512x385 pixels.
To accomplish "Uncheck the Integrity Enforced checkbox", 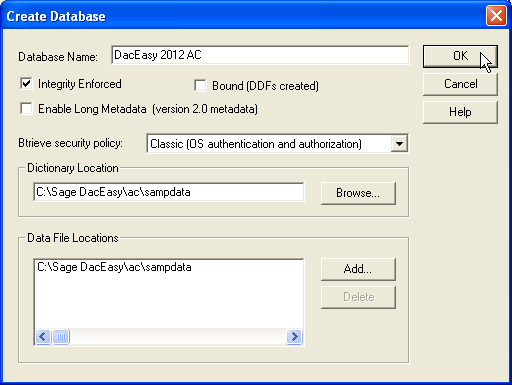I will 26,83.
